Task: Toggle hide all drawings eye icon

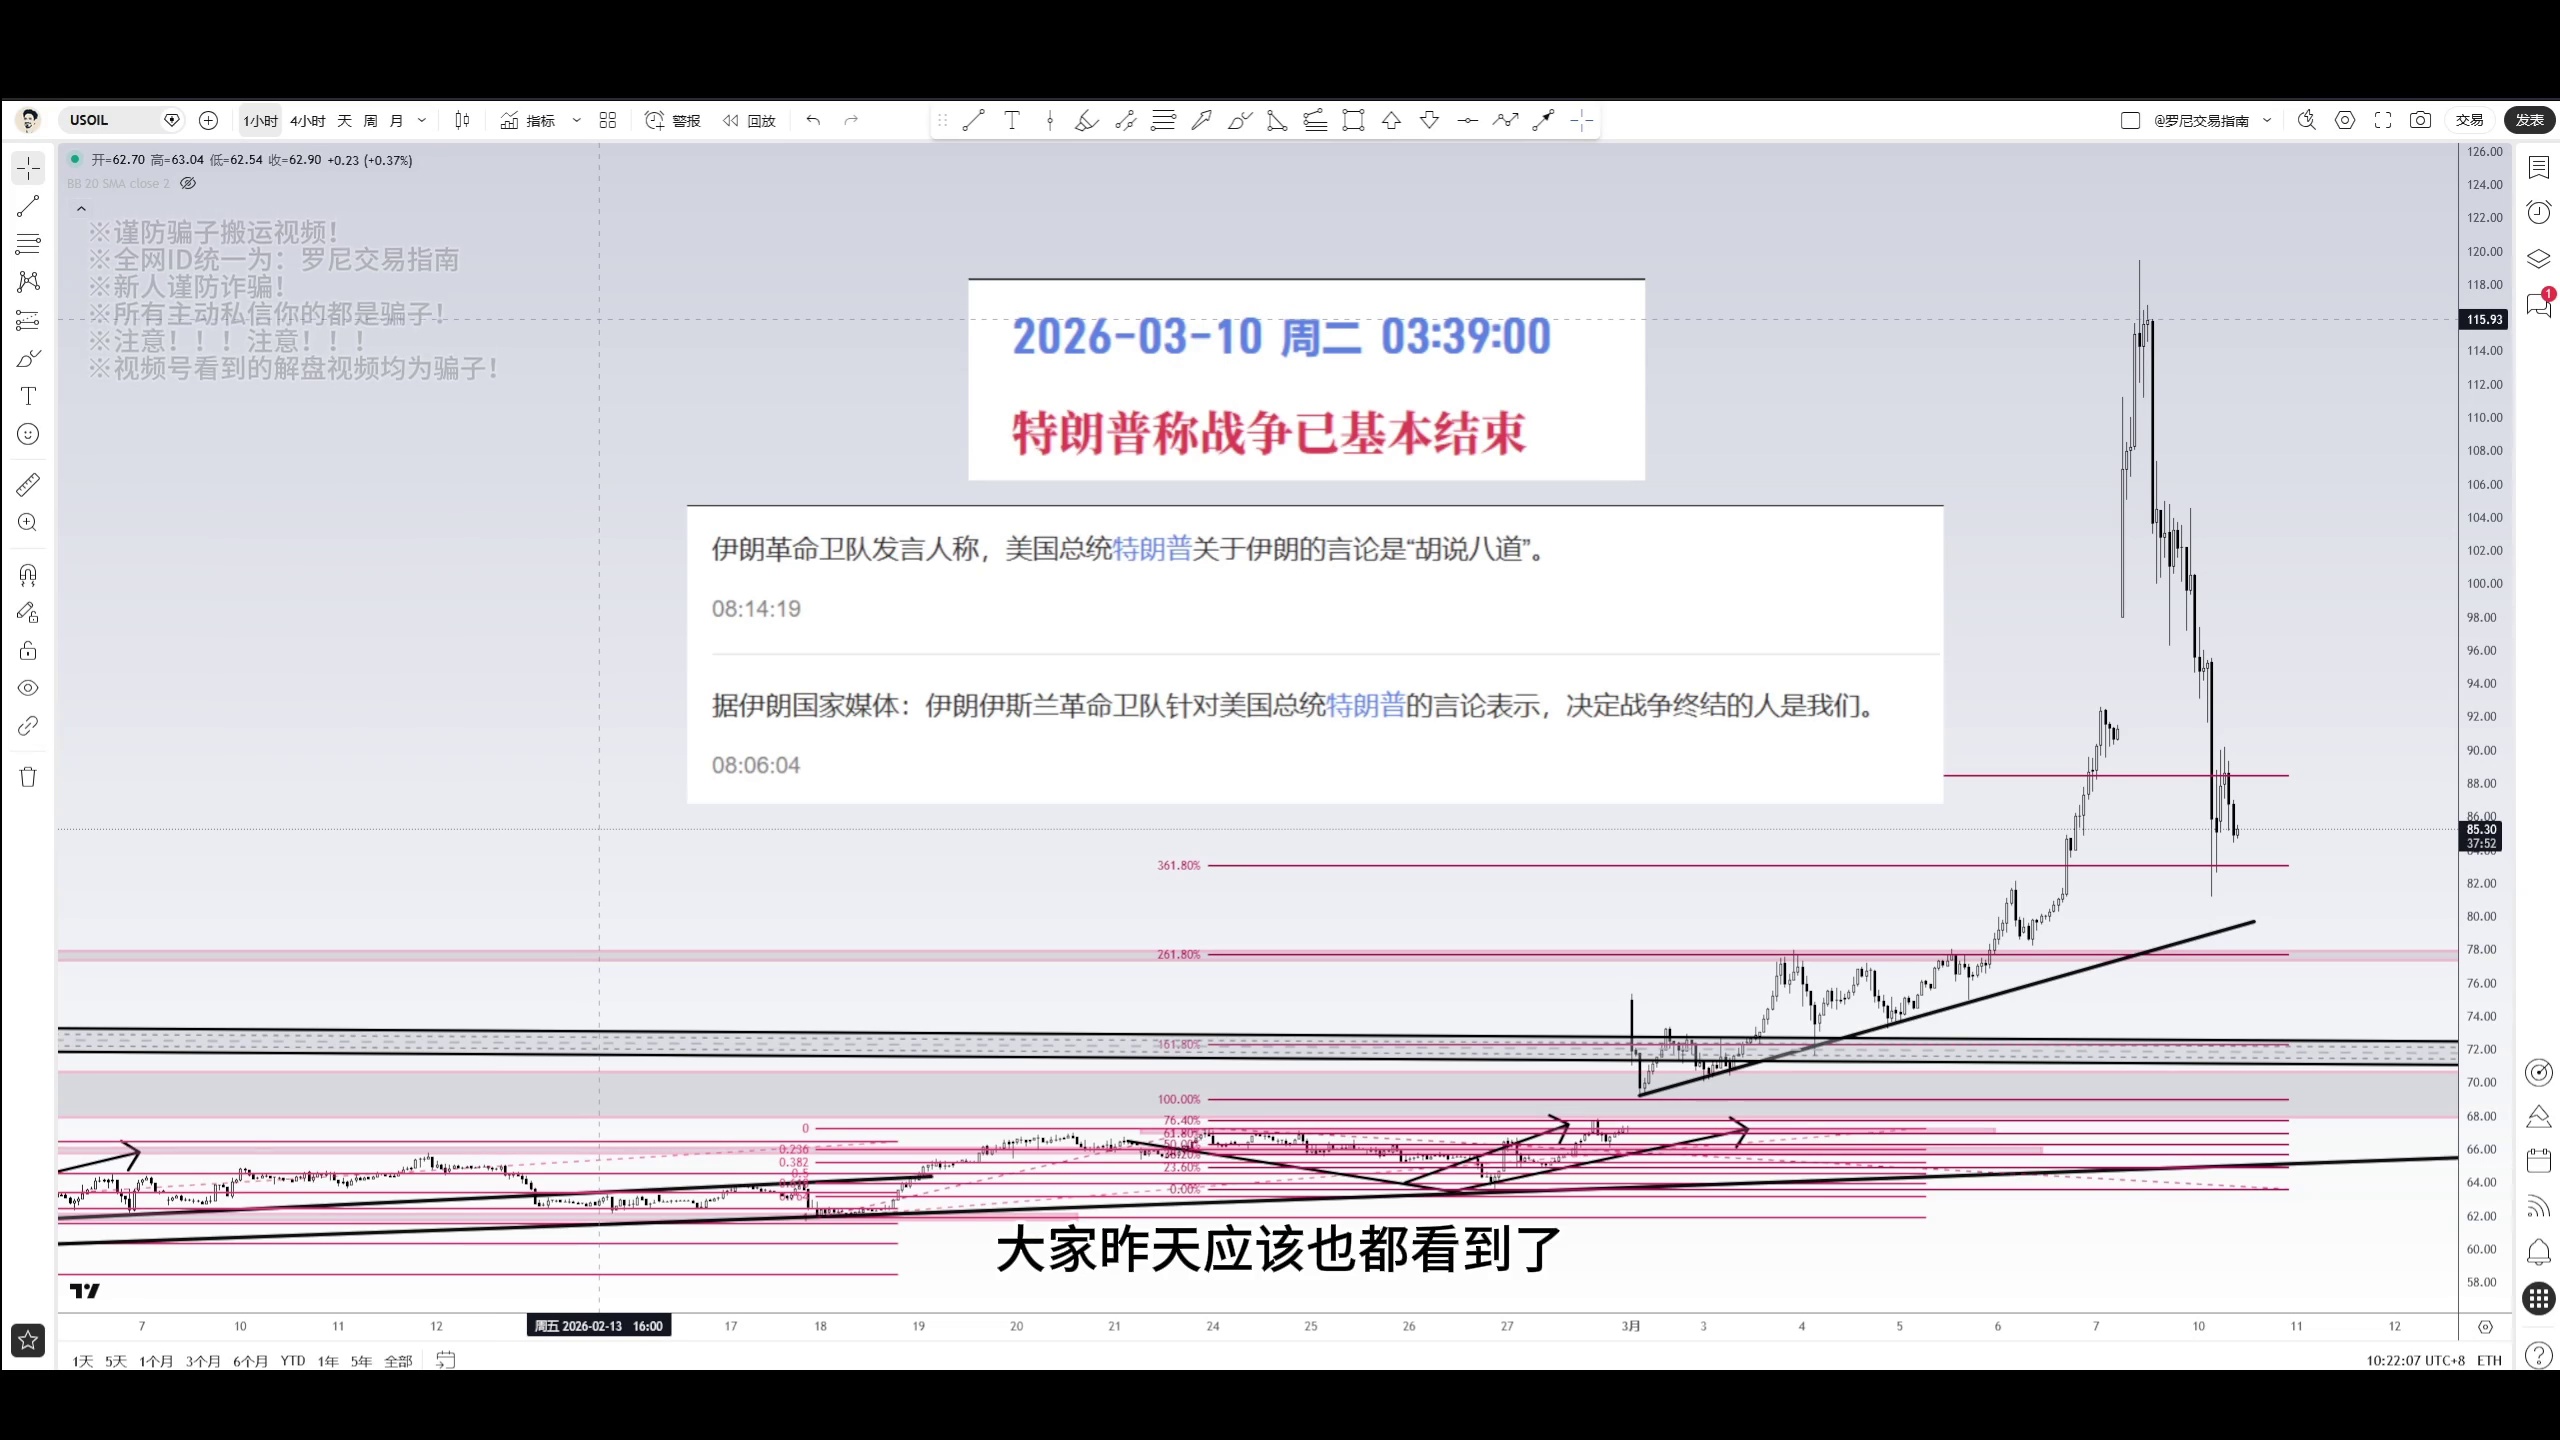Action: pos(28,688)
